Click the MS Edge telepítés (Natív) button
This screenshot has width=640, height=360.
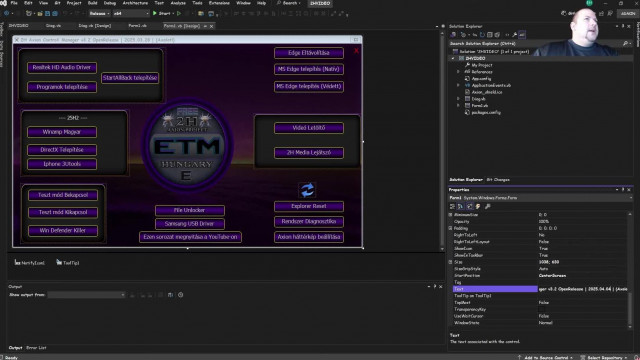309,69
